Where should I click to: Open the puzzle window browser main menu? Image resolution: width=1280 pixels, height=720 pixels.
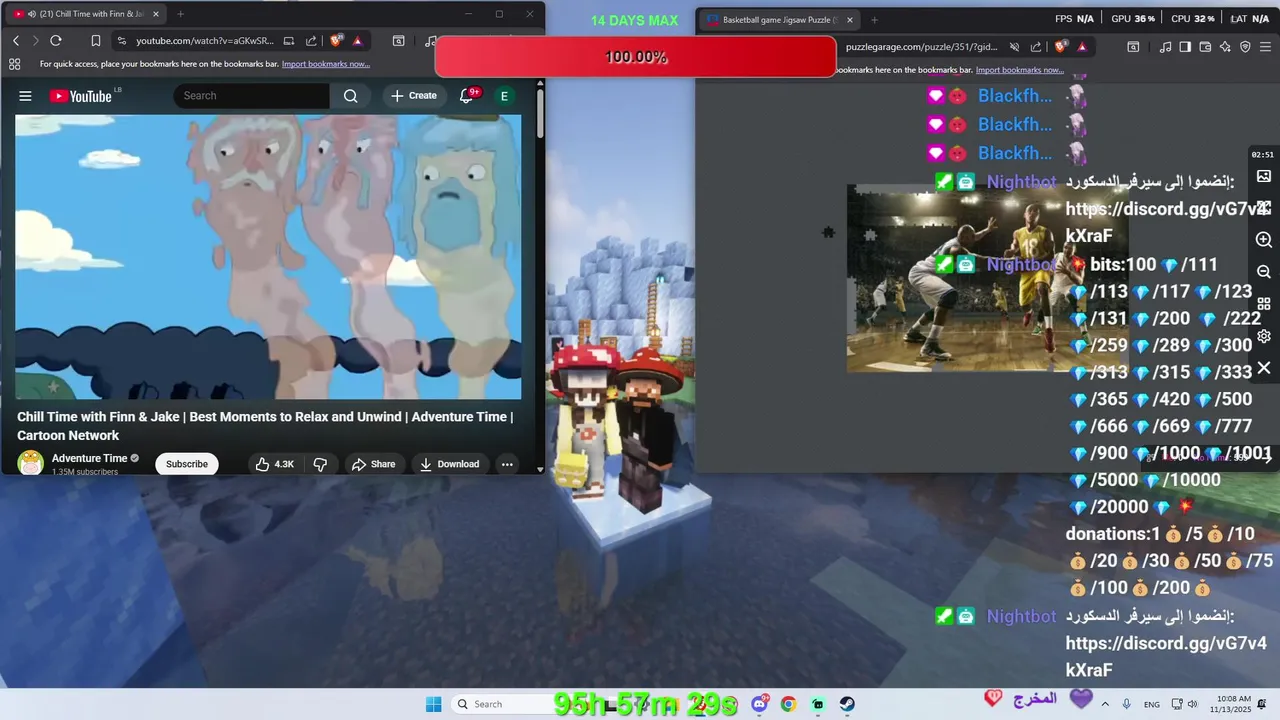(x=1266, y=46)
